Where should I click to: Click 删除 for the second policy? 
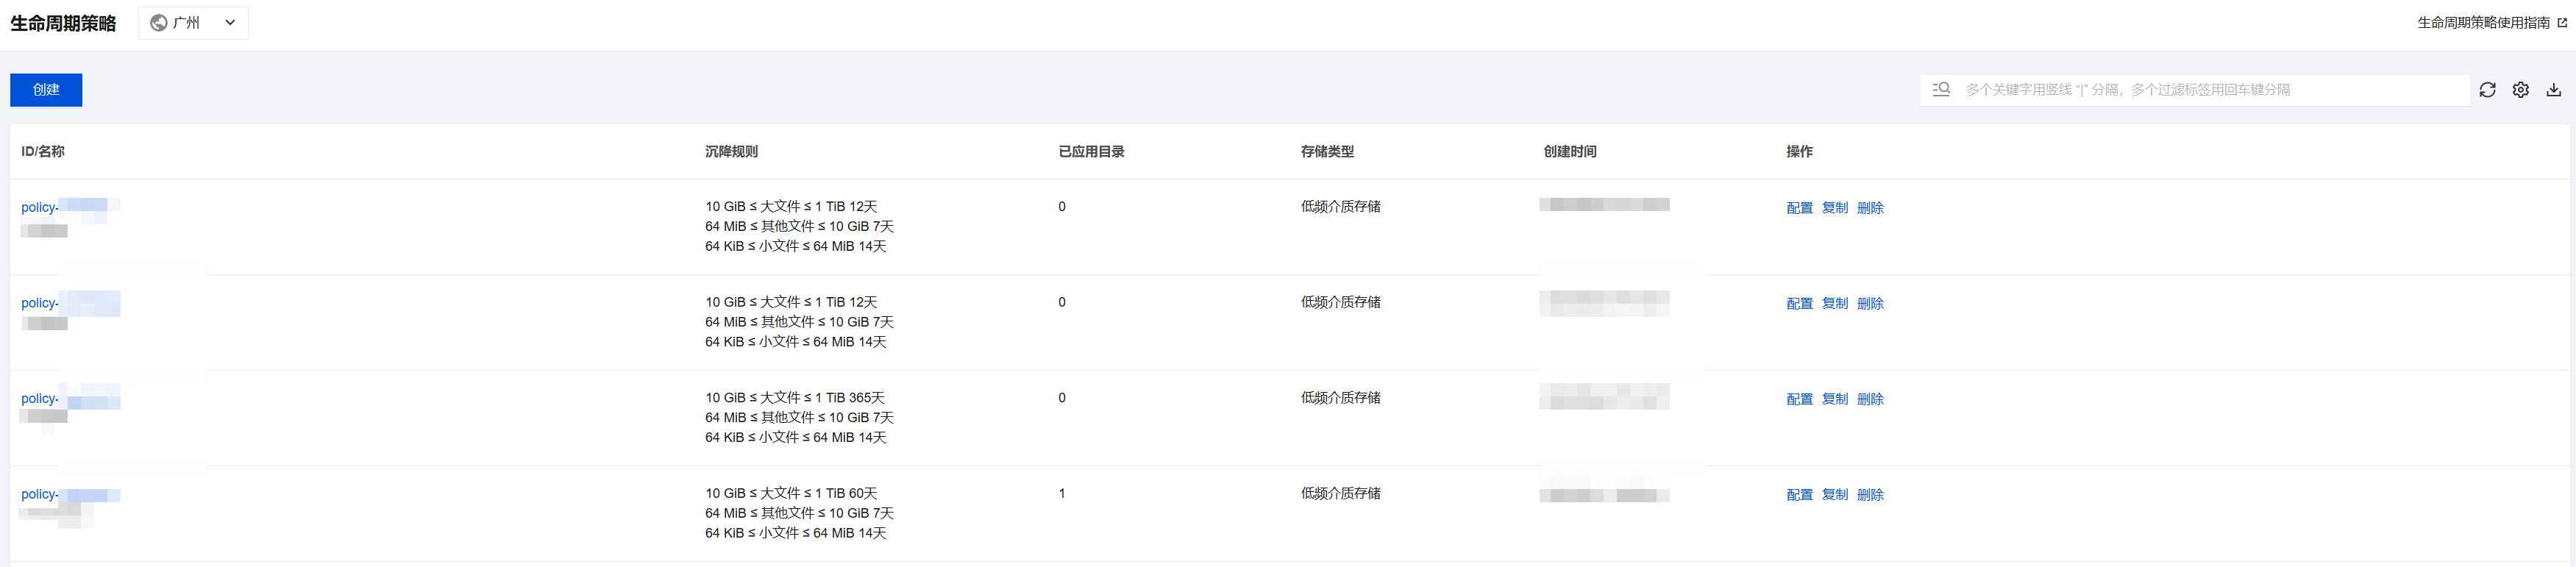pos(1870,304)
